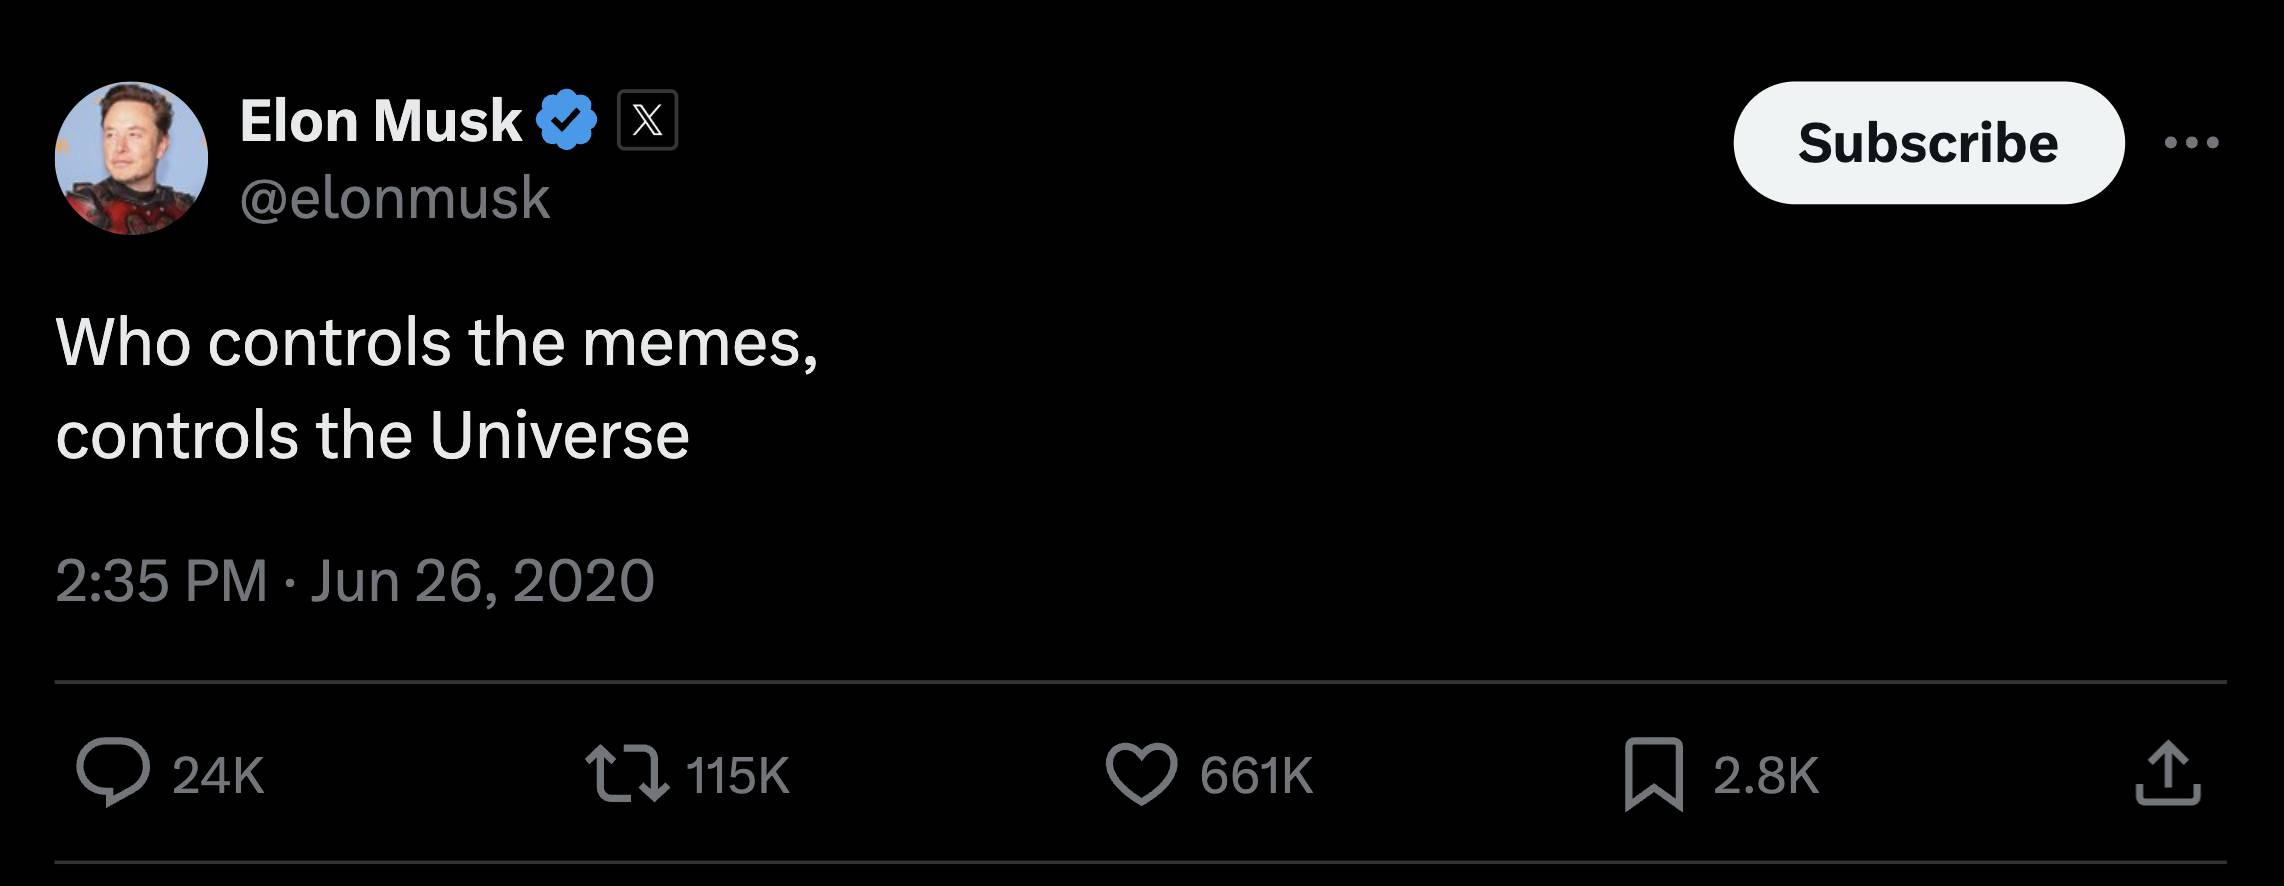The height and width of the screenshot is (886, 2284).
Task: Click the 2:35 PM timestamp
Action: click(x=161, y=581)
